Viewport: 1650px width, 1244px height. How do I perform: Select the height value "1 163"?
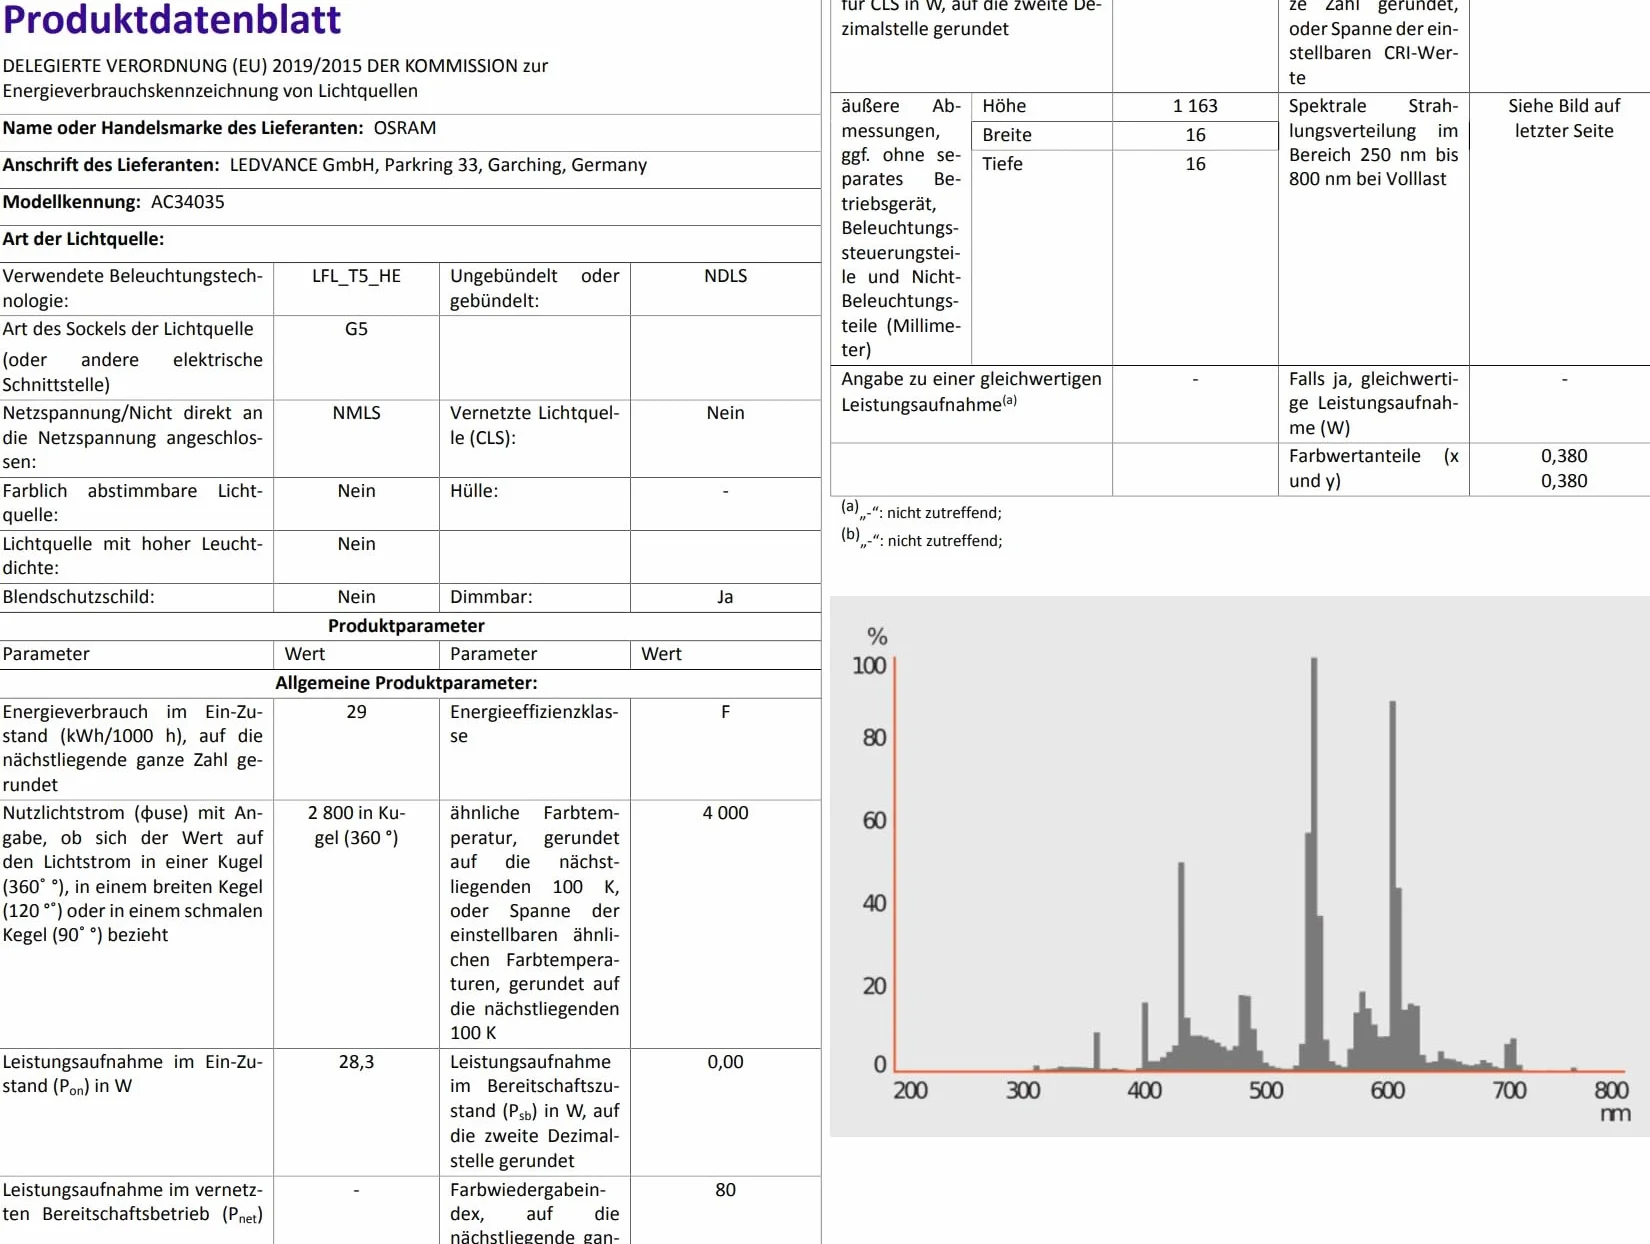click(1195, 106)
